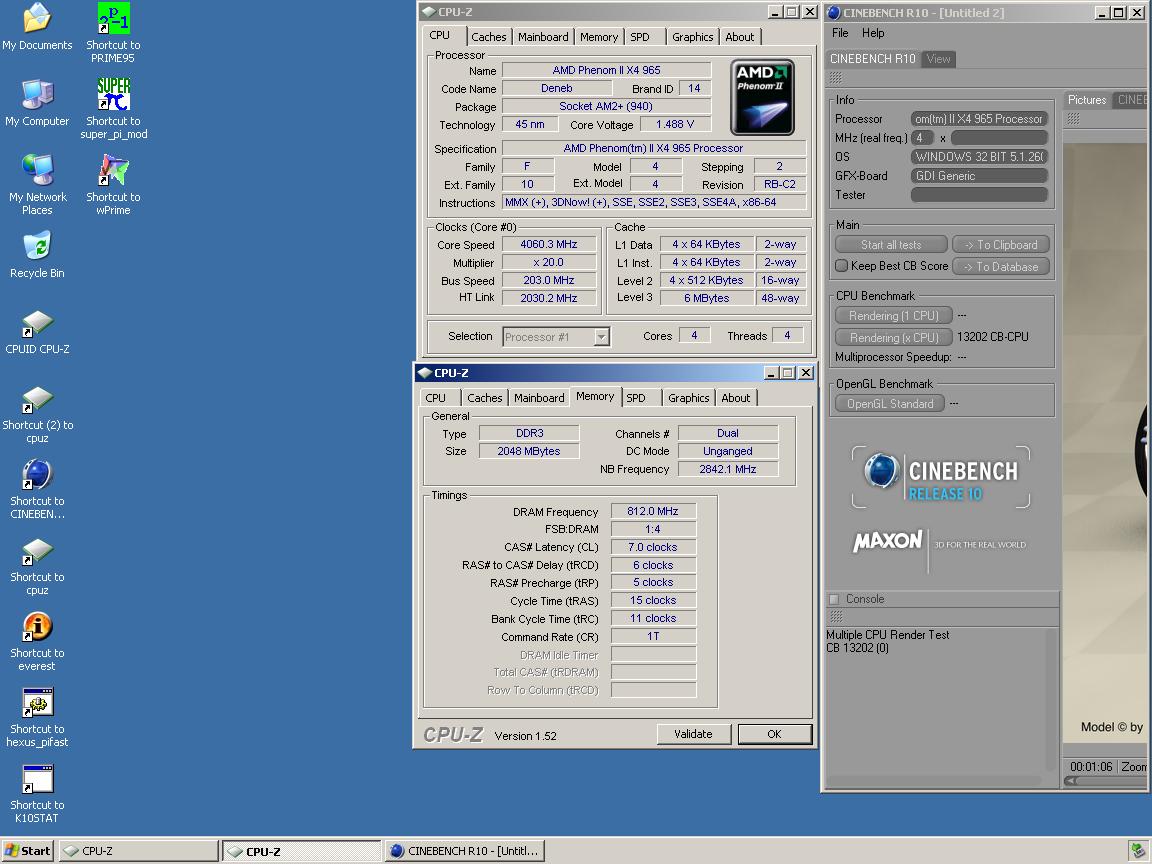The image size is (1152, 864).
Task: Open the super_pi_mod desktop shortcut
Action: coord(113,95)
